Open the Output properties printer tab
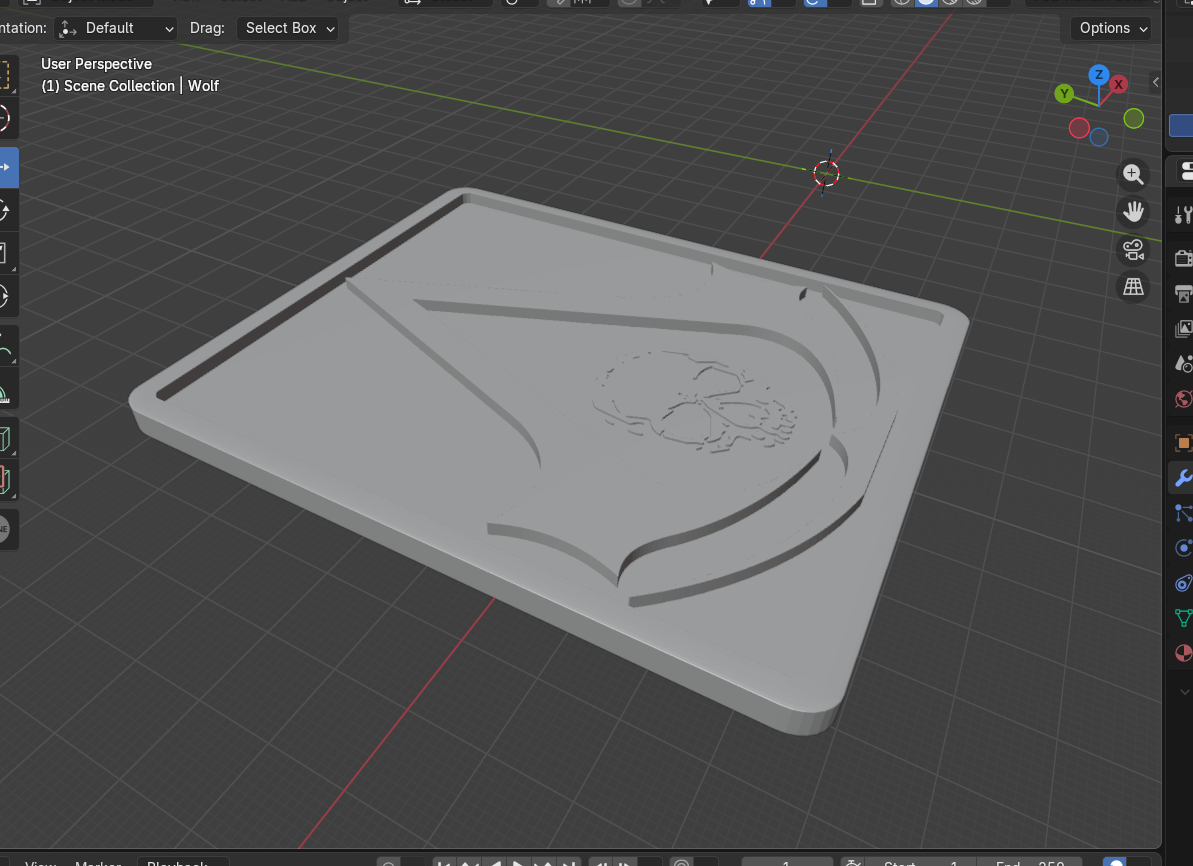1193x866 pixels. 1183,294
